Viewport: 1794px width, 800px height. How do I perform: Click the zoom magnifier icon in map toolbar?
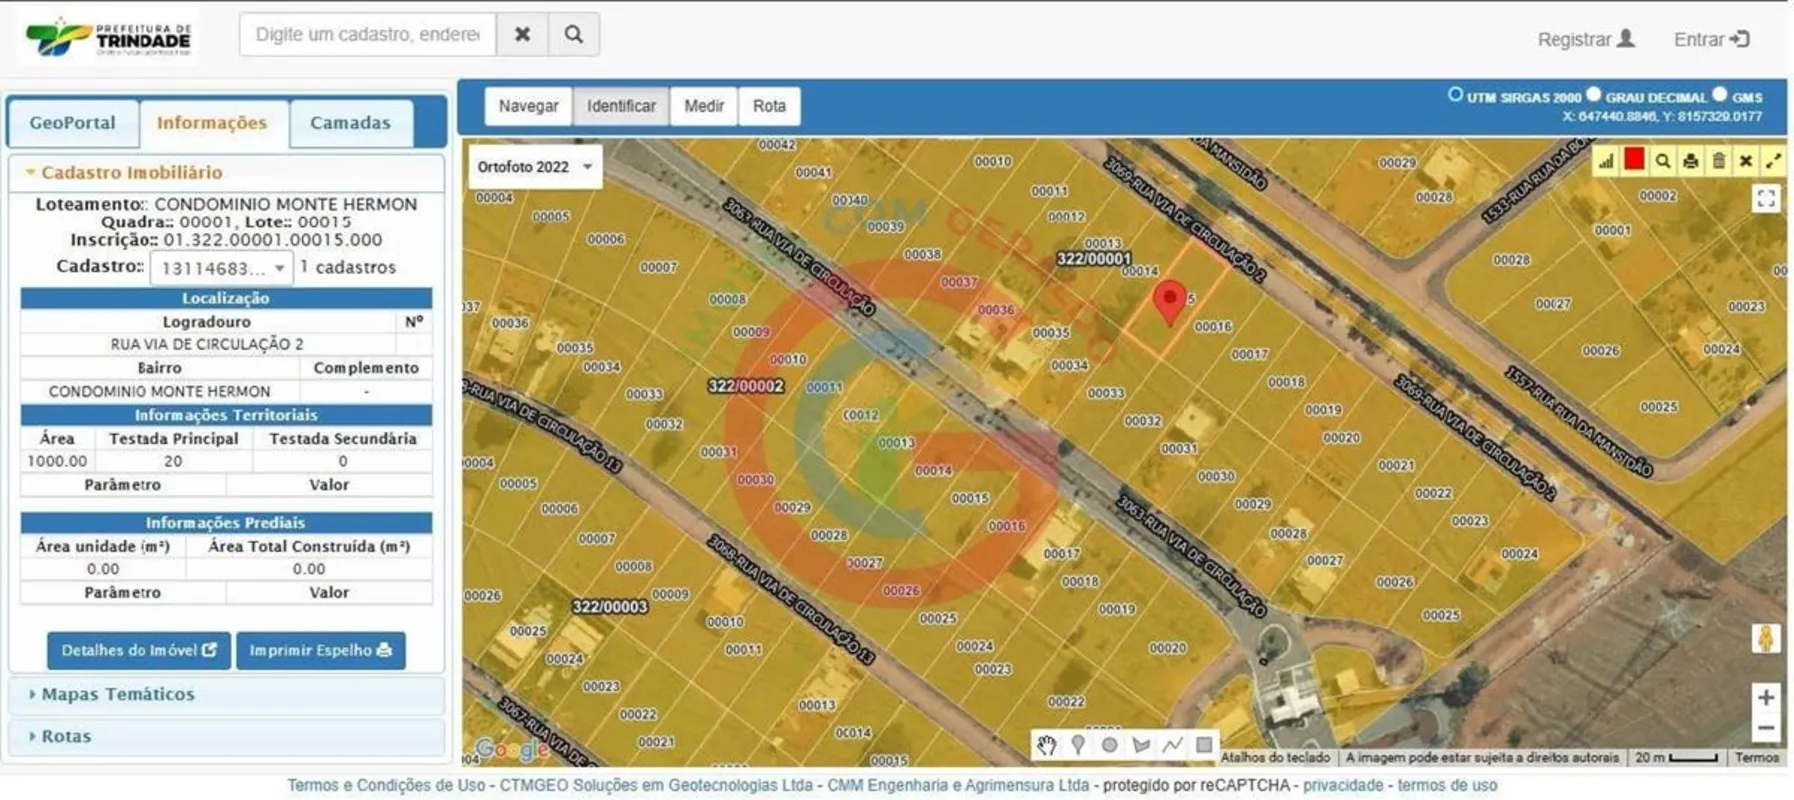click(1662, 160)
